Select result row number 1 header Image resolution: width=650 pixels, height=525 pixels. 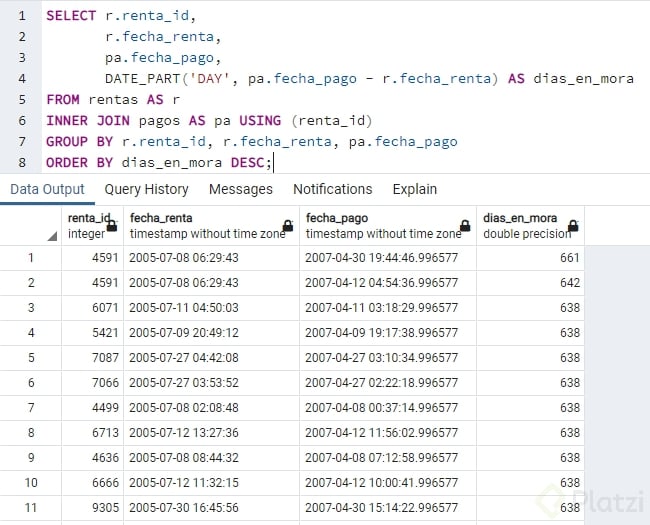click(30, 258)
